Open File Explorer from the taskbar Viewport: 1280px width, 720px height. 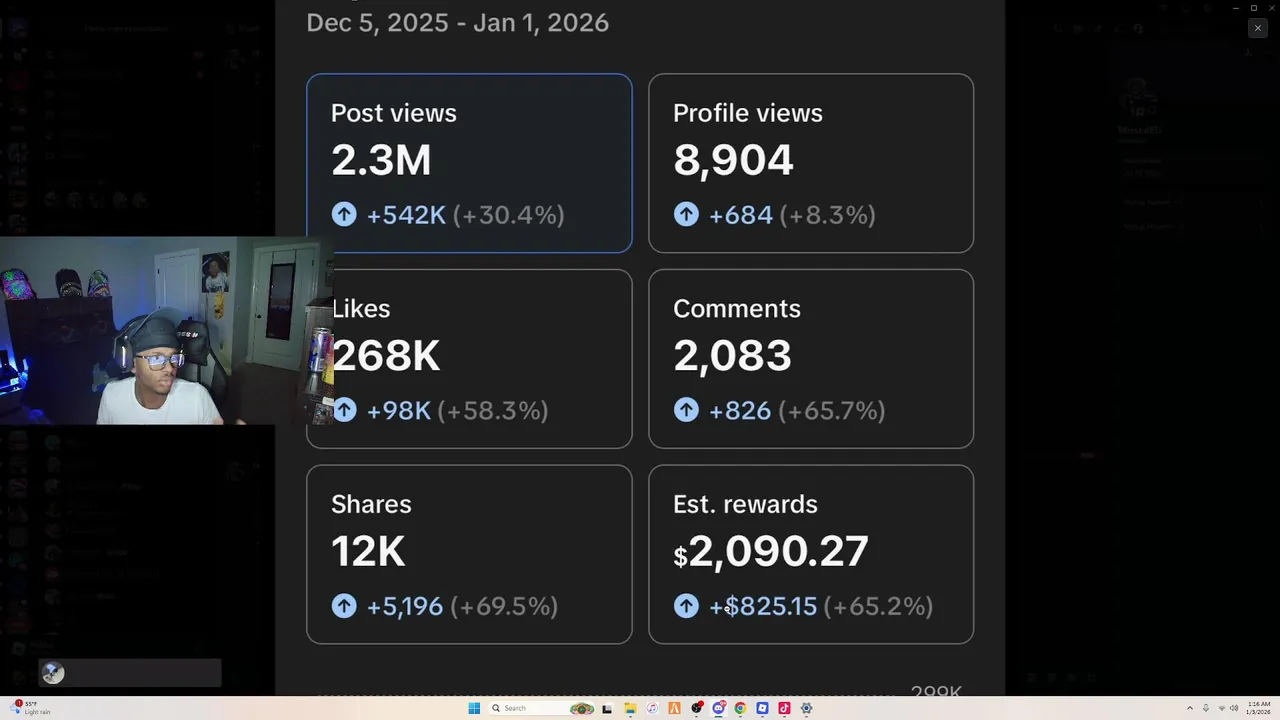click(630, 708)
